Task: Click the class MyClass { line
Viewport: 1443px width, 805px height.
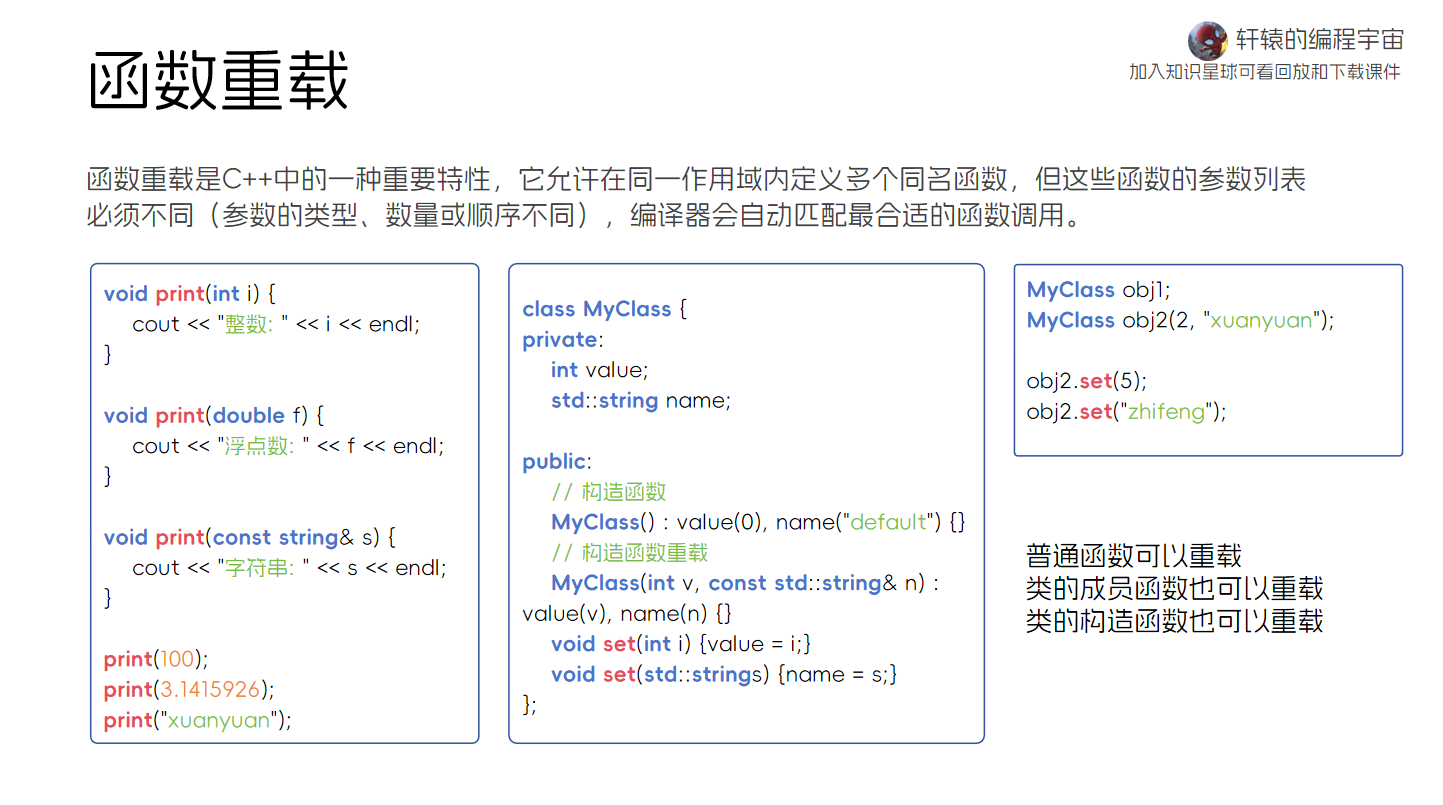Action: click(604, 310)
